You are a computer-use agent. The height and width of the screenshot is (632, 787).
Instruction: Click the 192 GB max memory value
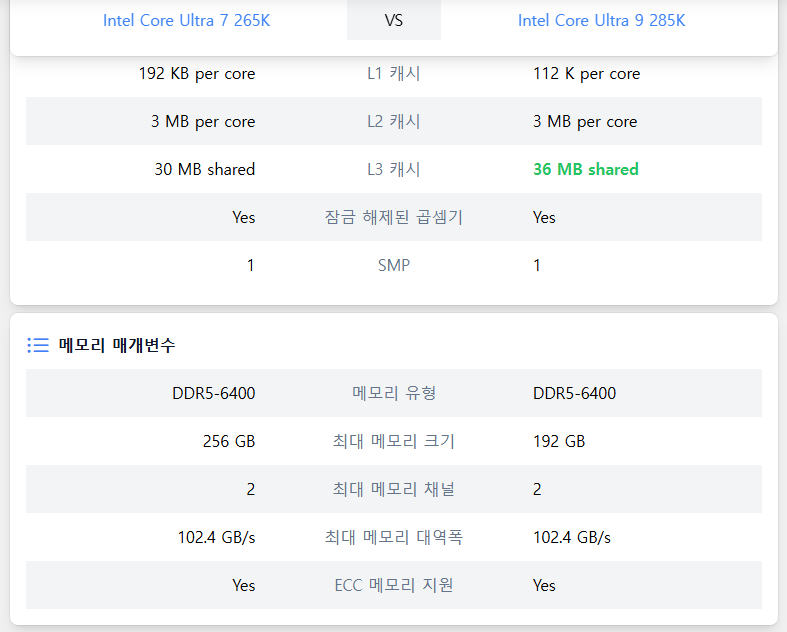[559, 441]
